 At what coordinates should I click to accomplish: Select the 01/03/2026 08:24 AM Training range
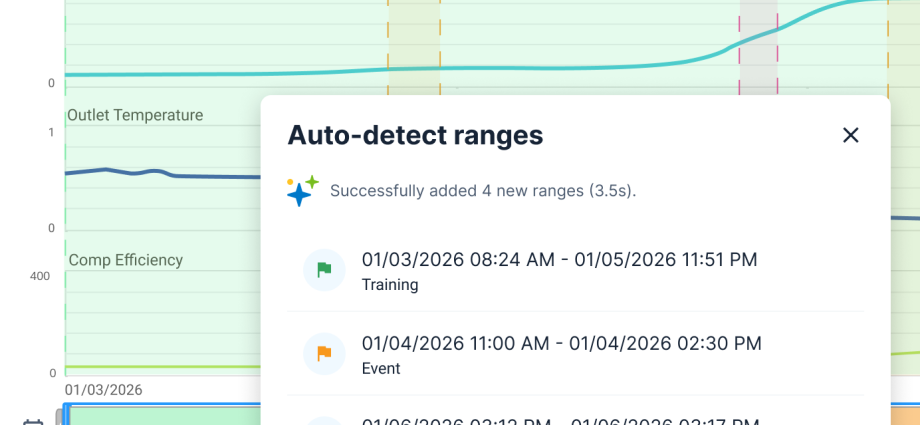click(559, 260)
